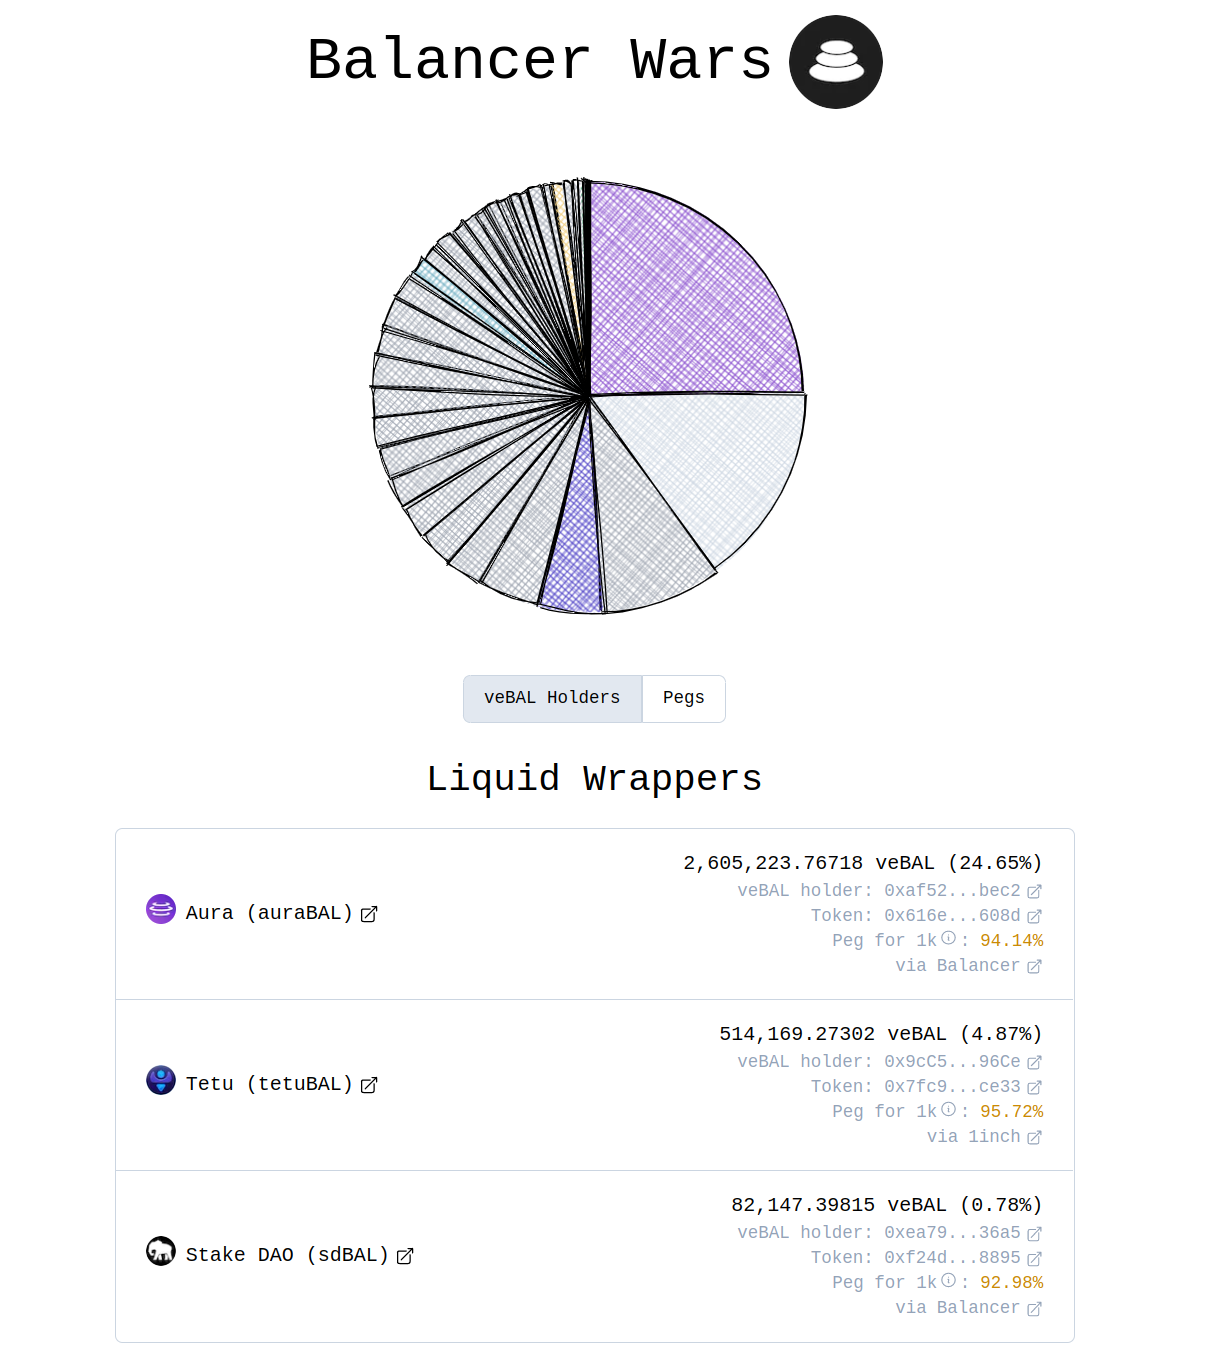
Task: Open external link icon beside Aura (auraBAL)
Action: [x=369, y=914]
